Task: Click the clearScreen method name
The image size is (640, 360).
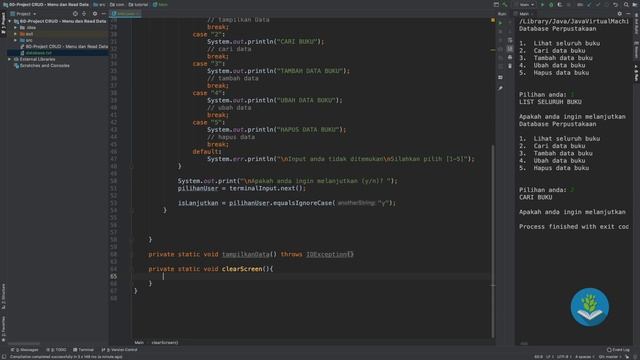Action: point(242,269)
